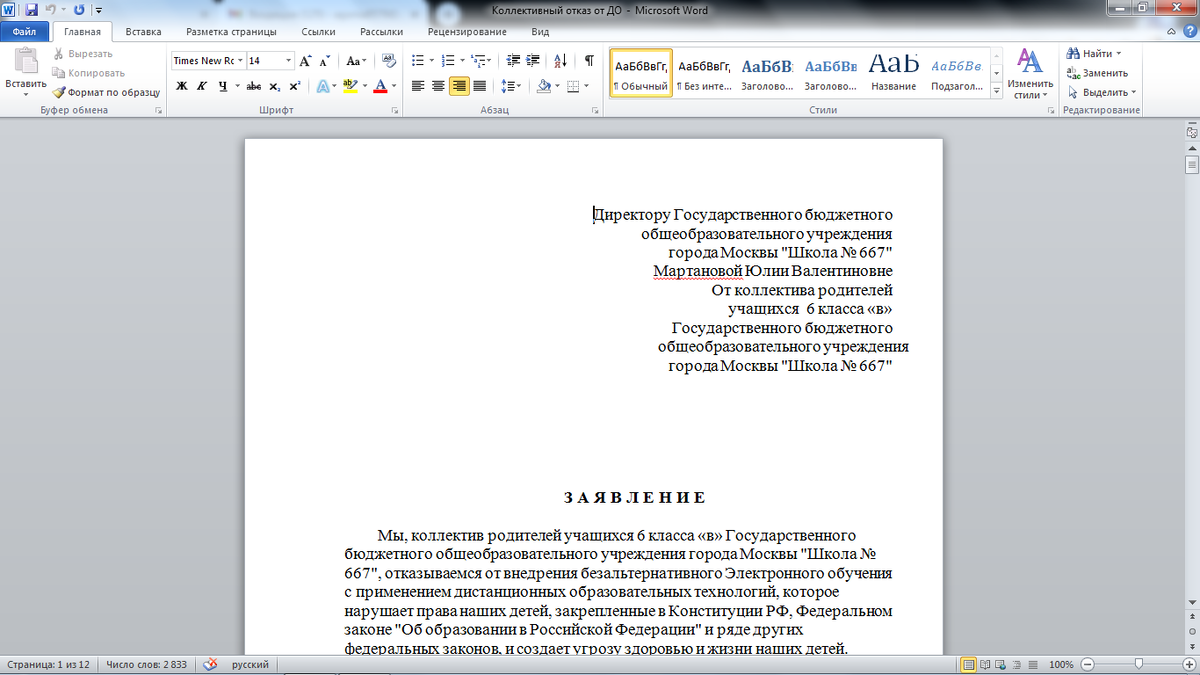Open text effects glowing A icon
This screenshot has height=675, width=1200.
pos(323,86)
